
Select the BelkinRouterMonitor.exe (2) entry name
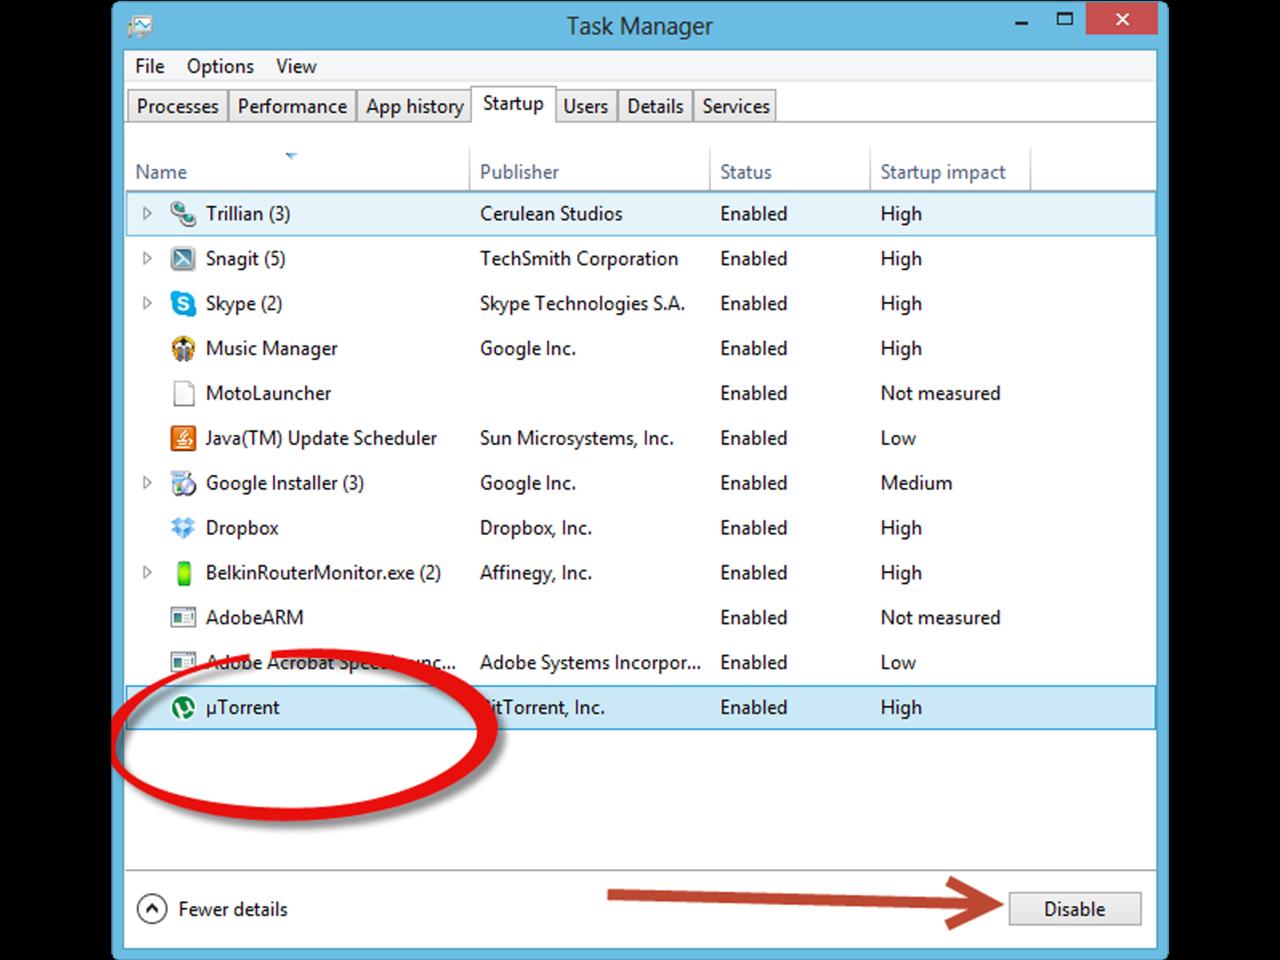click(x=323, y=573)
